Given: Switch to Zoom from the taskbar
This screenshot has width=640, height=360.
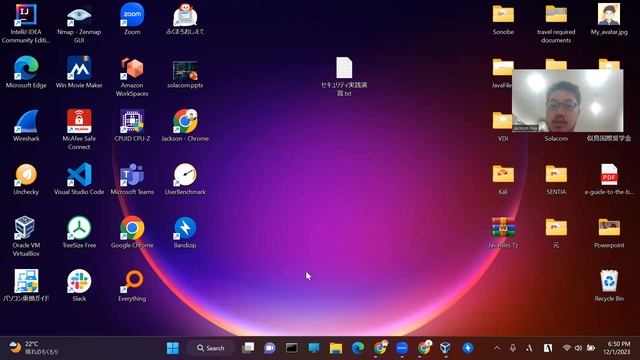Looking at the screenshot, I should 402,348.
